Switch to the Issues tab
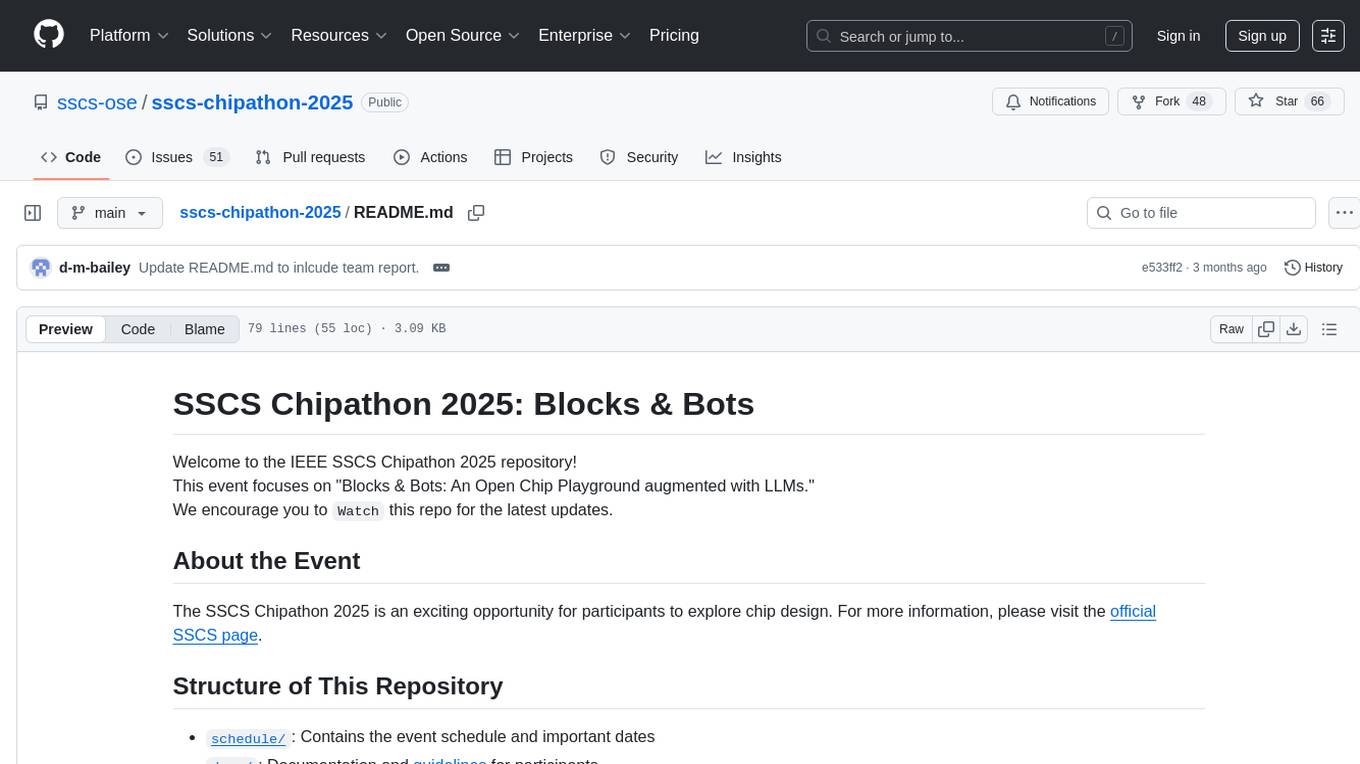This screenshot has width=1360, height=764. coord(177,157)
